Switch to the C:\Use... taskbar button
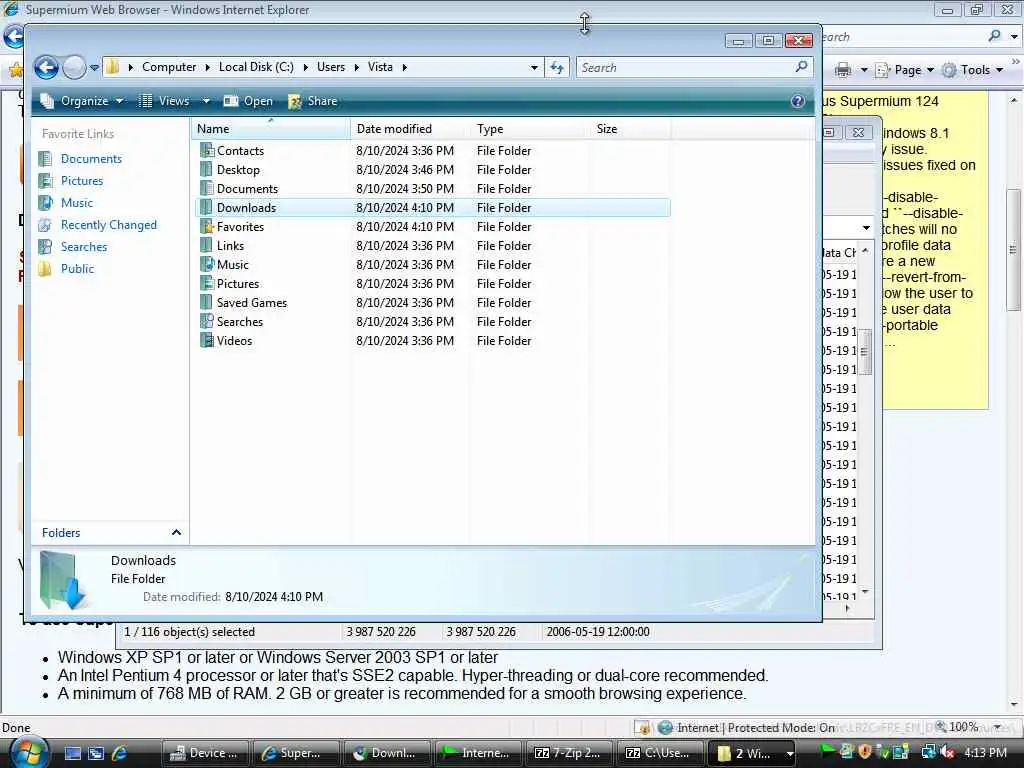The image size is (1024, 768). click(660, 753)
